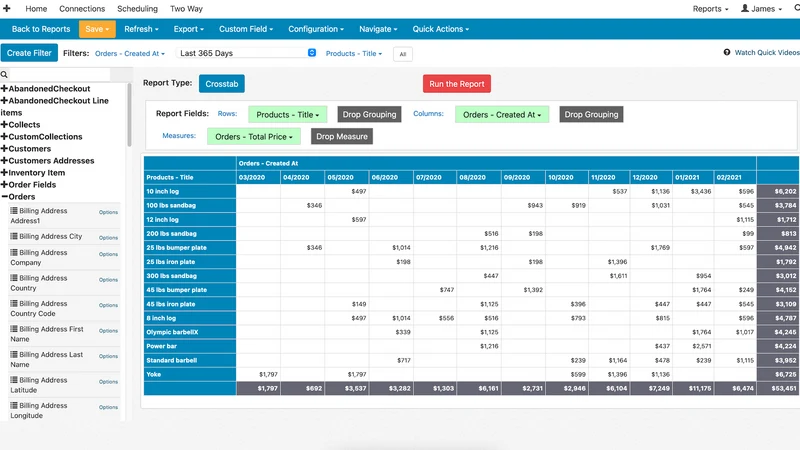
Task: Click Drop Grouping next to Rows field
Action: (x=369, y=114)
